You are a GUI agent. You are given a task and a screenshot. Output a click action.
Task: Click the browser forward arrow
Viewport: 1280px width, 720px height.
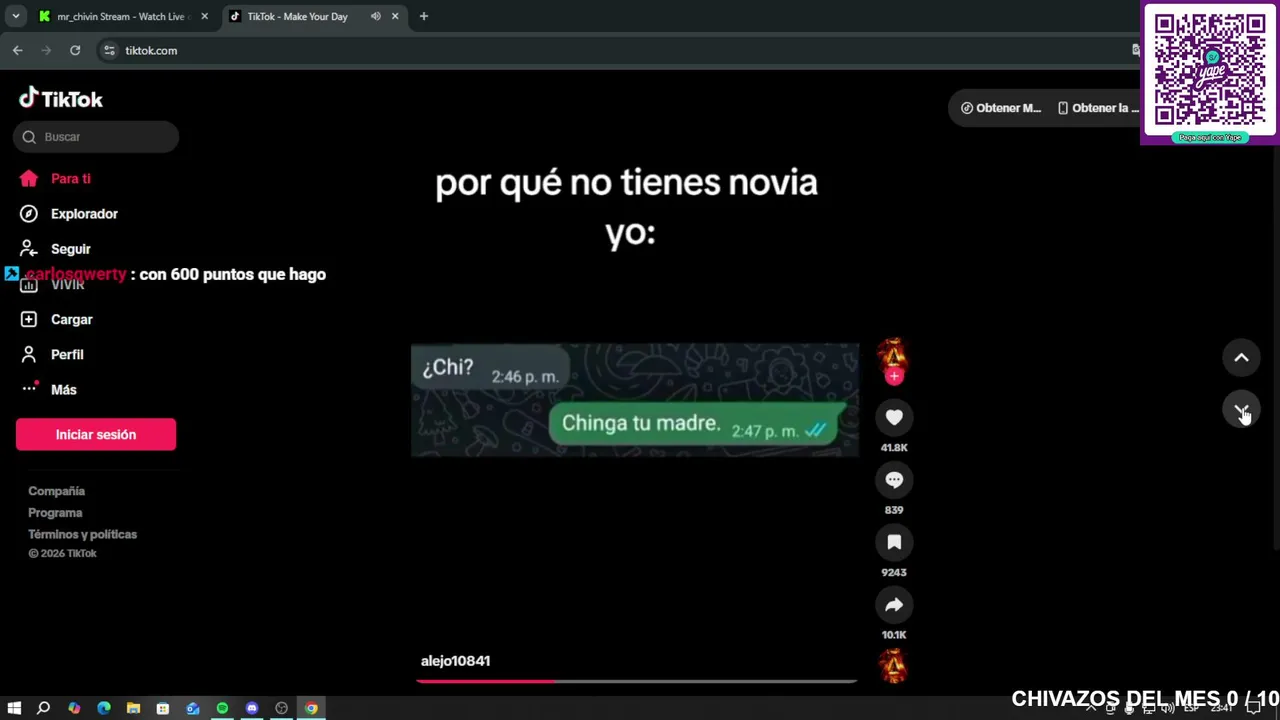tap(46, 50)
